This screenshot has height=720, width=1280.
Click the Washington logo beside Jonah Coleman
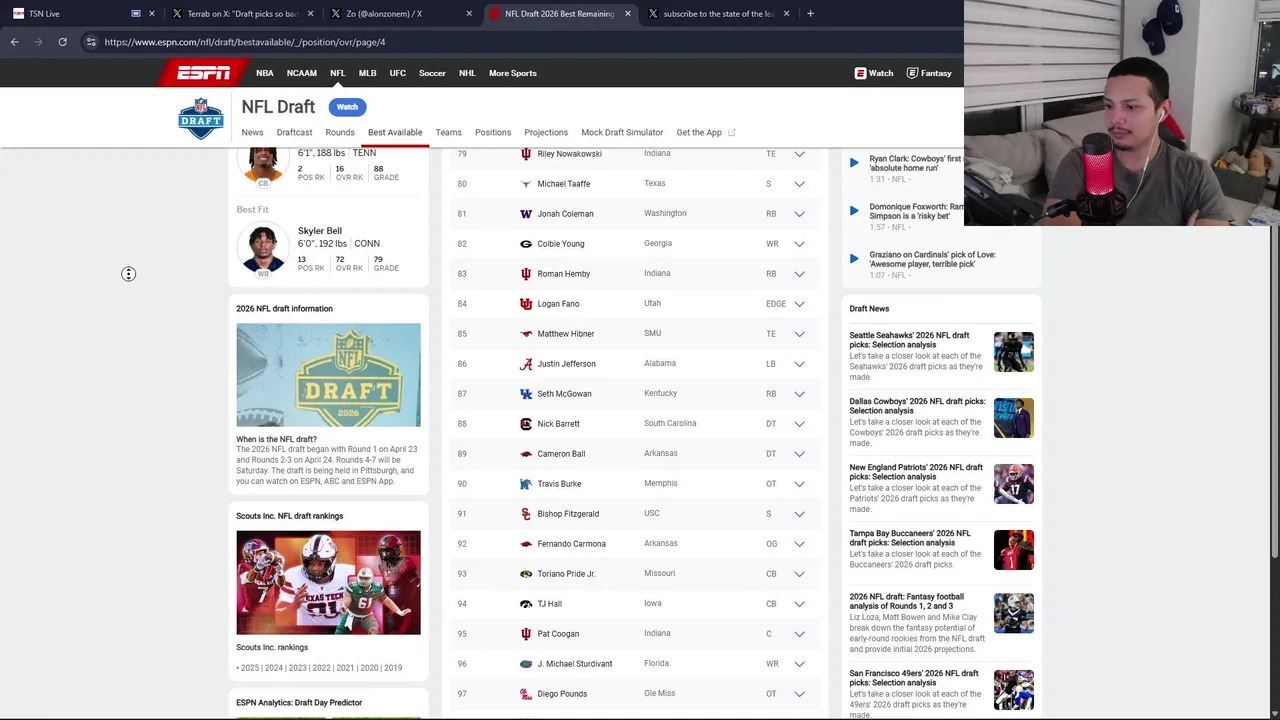point(526,214)
